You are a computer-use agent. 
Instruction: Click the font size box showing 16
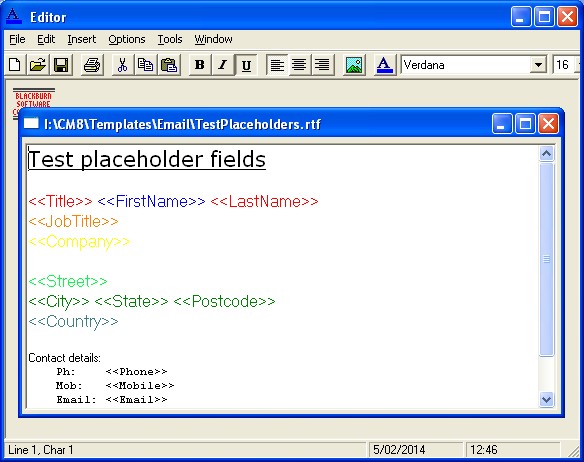[563, 65]
